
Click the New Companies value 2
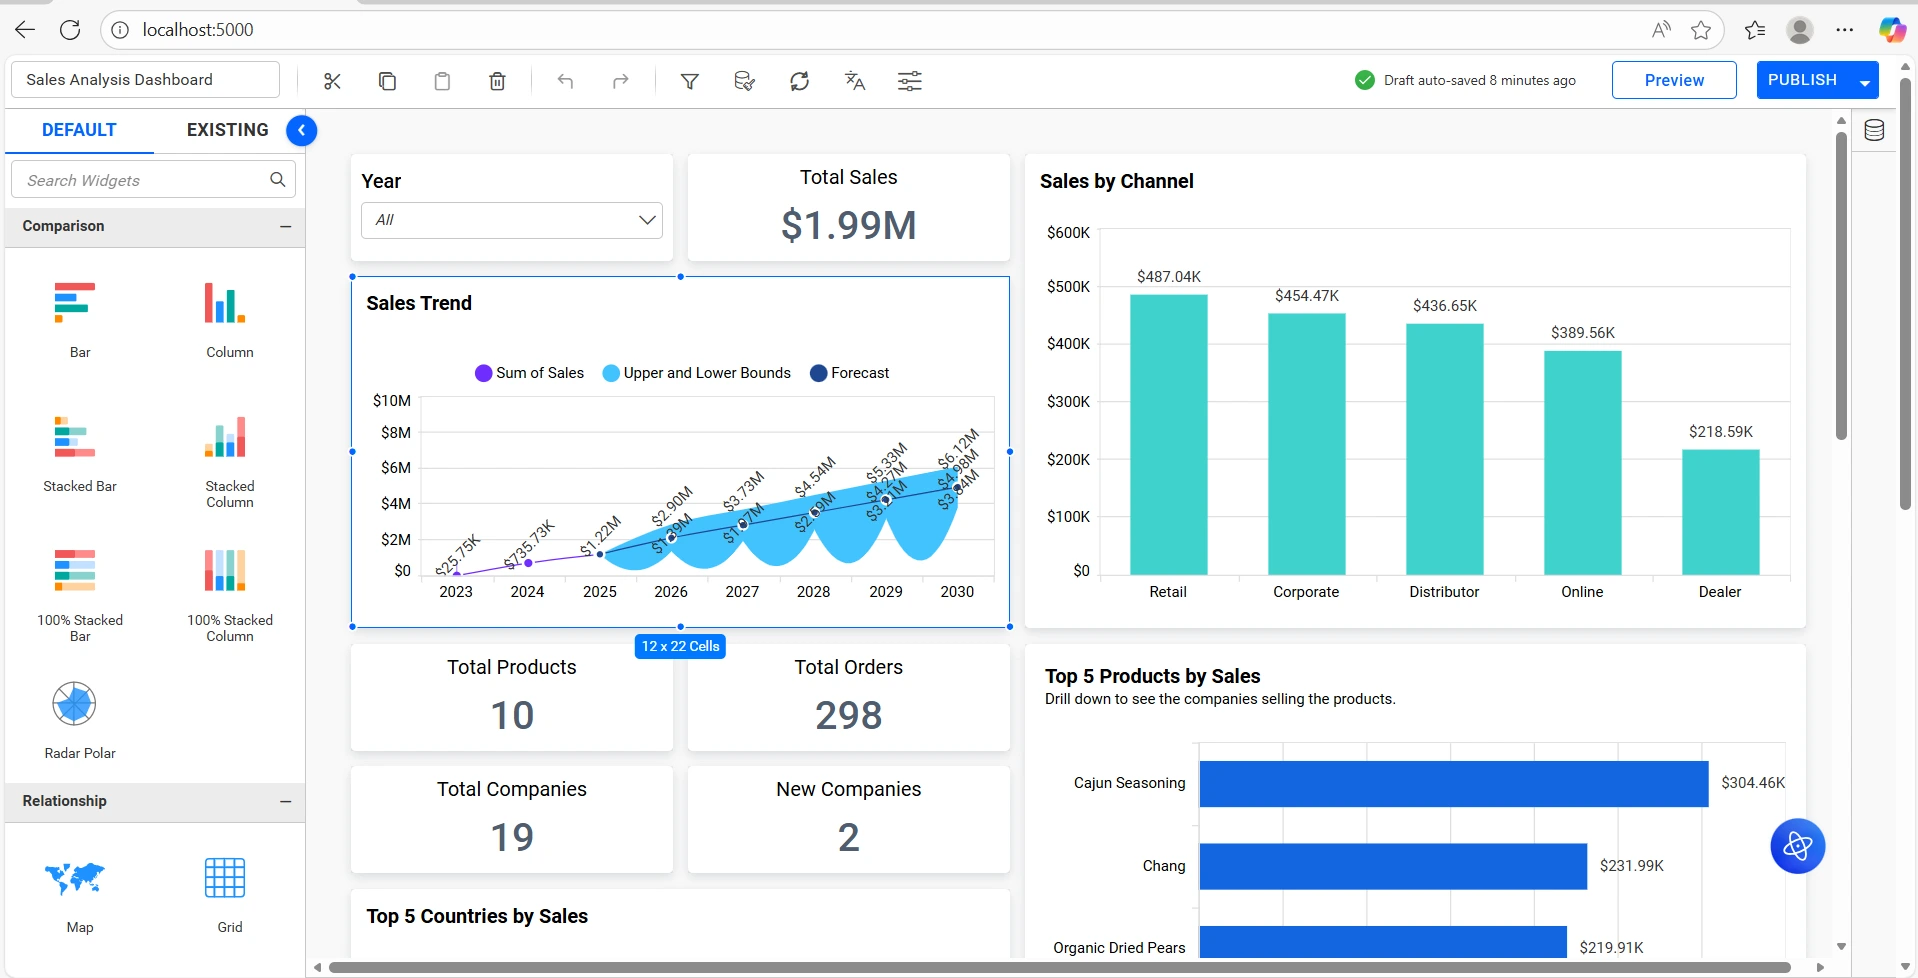[849, 838]
